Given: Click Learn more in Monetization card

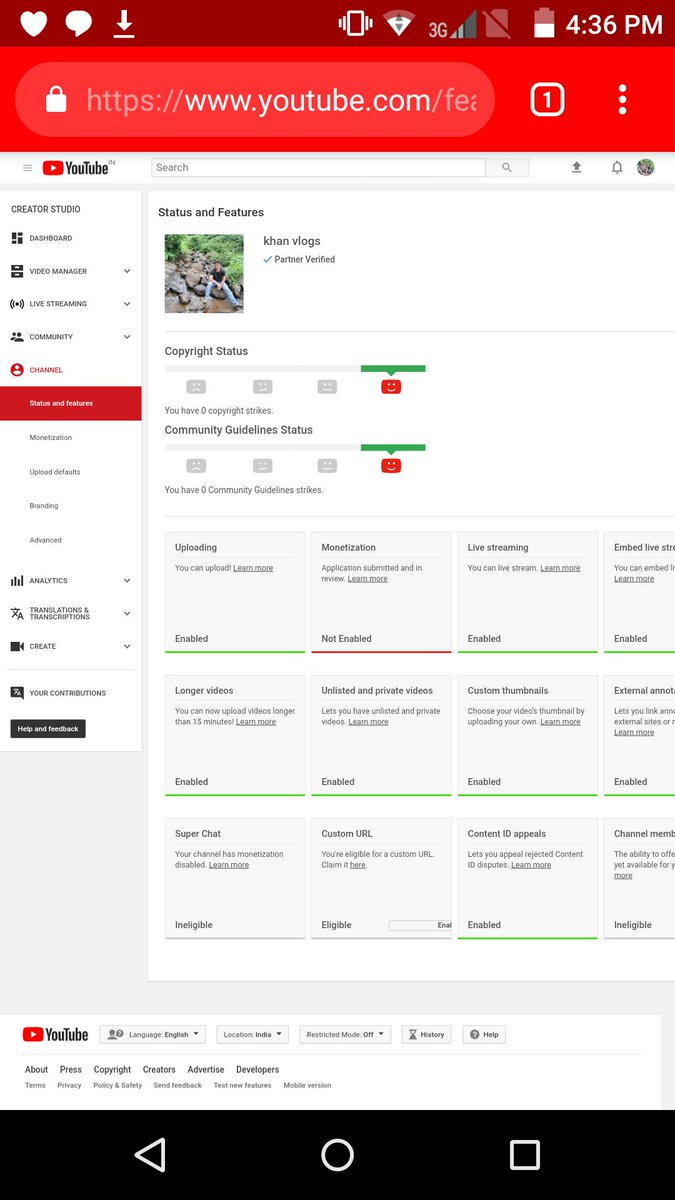Looking at the screenshot, I should click(x=367, y=579).
